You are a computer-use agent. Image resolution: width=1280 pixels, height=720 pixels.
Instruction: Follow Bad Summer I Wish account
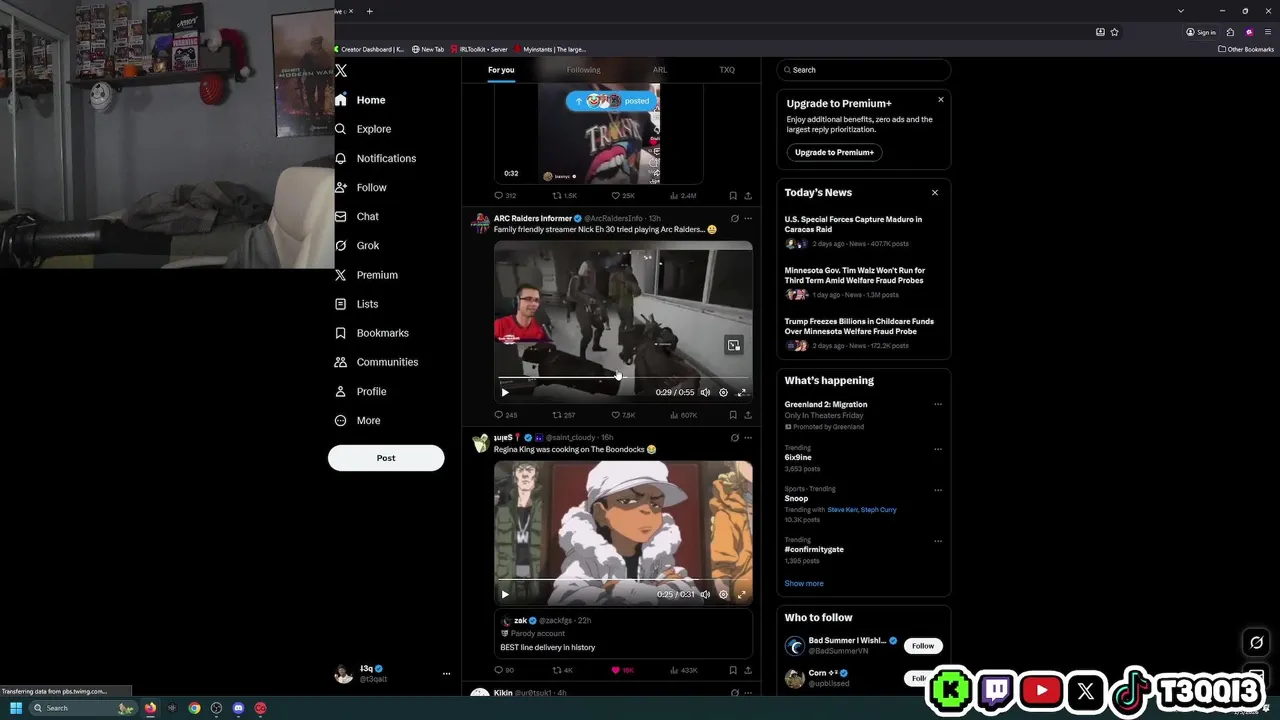click(x=923, y=646)
